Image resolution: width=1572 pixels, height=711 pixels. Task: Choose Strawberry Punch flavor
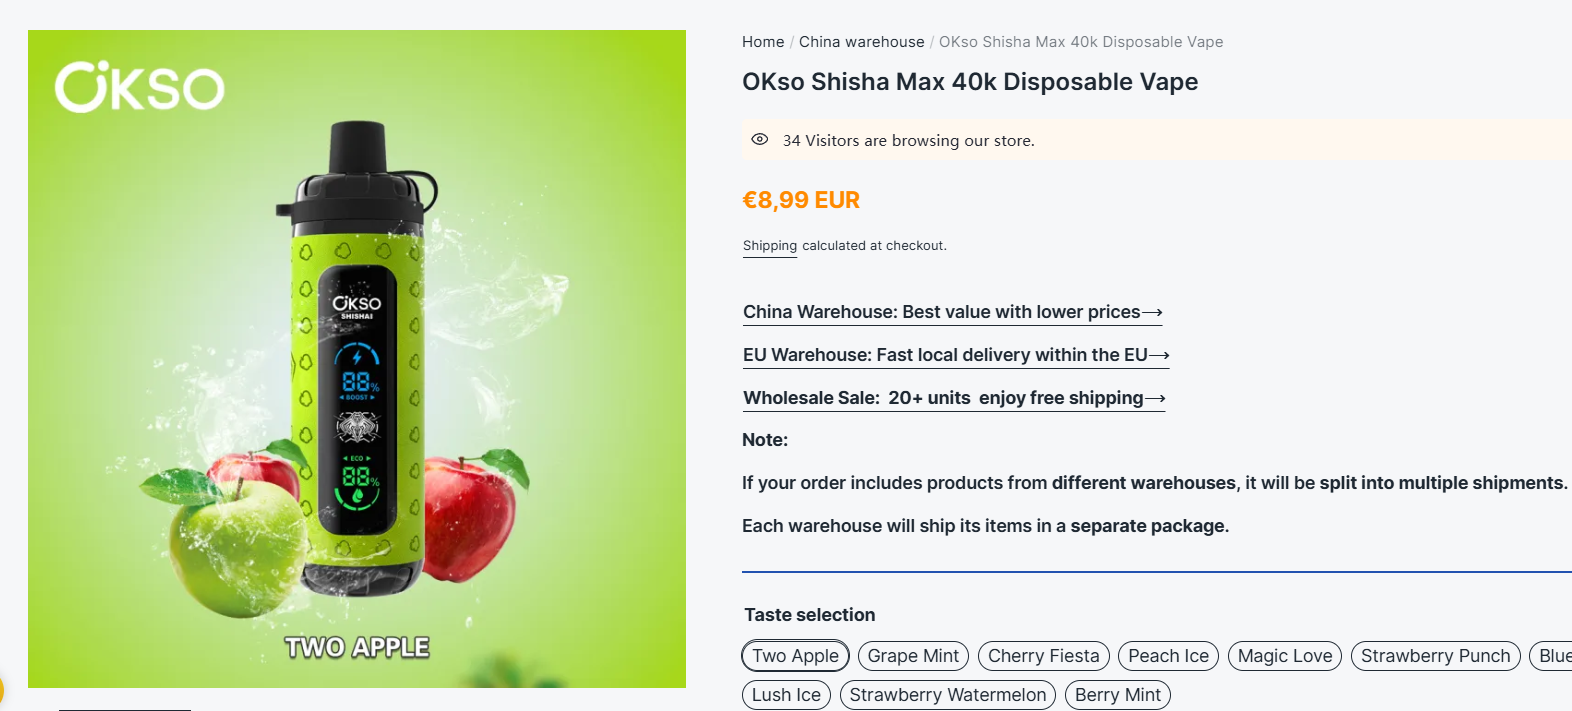(x=1435, y=656)
